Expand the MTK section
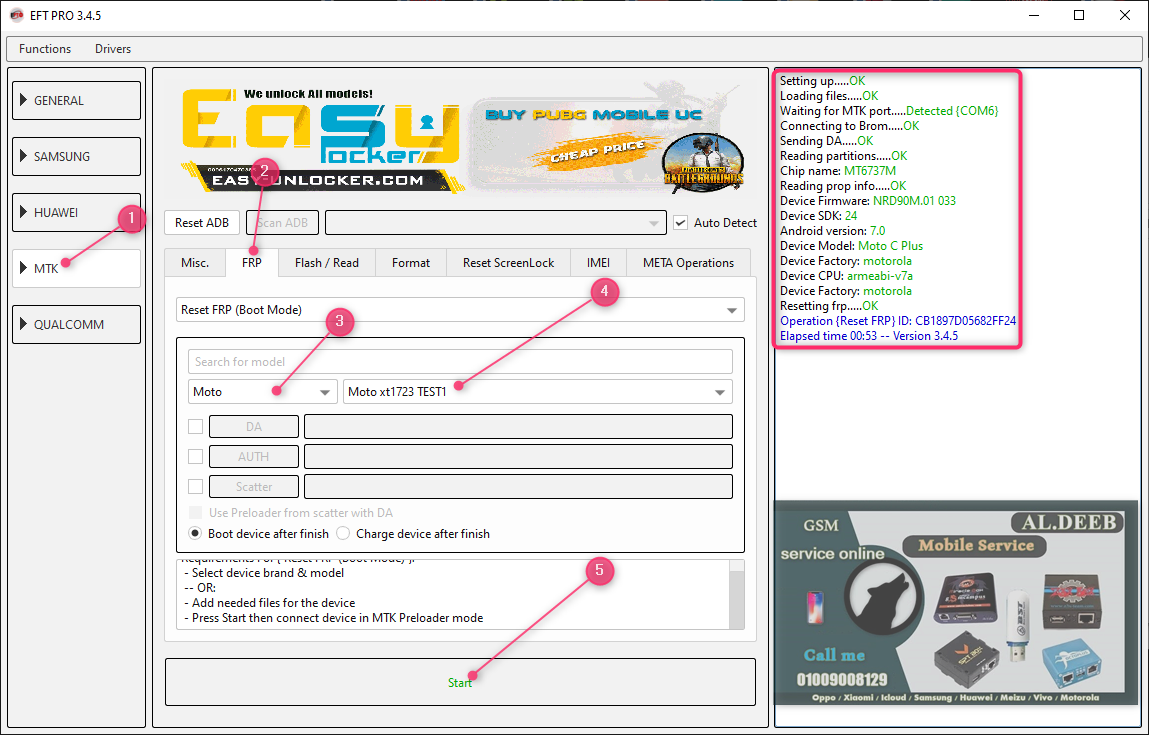This screenshot has width=1149, height=735. 76,268
